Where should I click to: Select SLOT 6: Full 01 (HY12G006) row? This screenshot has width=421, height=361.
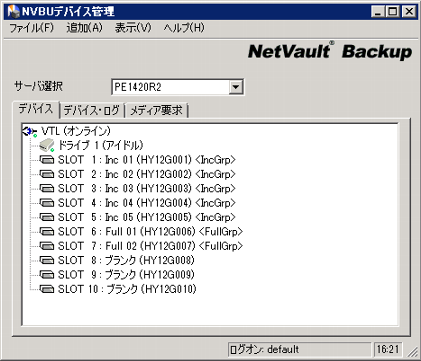[x=150, y=232]
